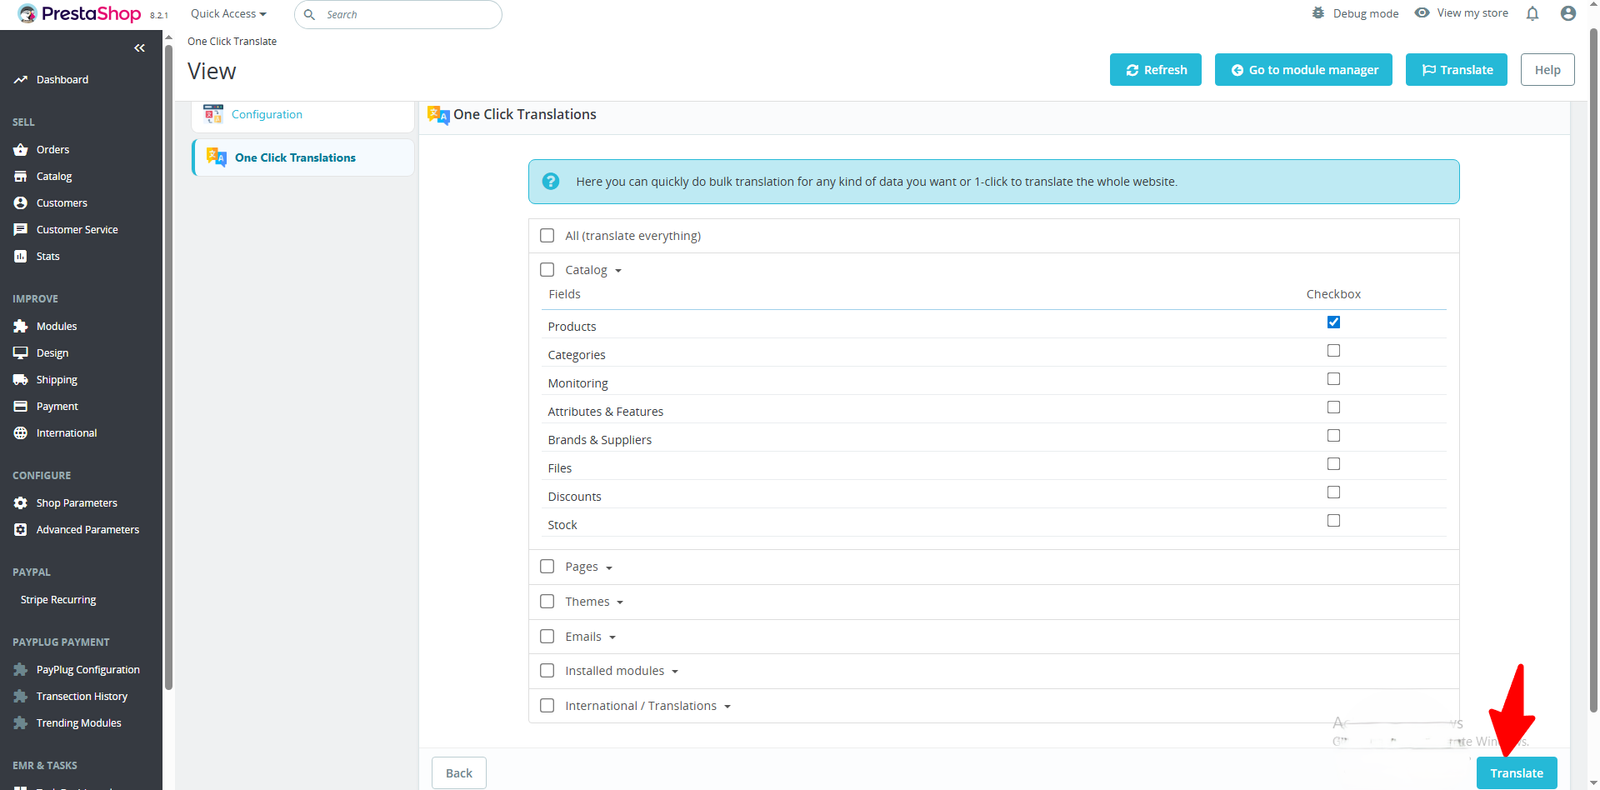This screenshot has width=1600, height=790.
Task: Open the user profile avatar icon
Action: point(1568,13)
